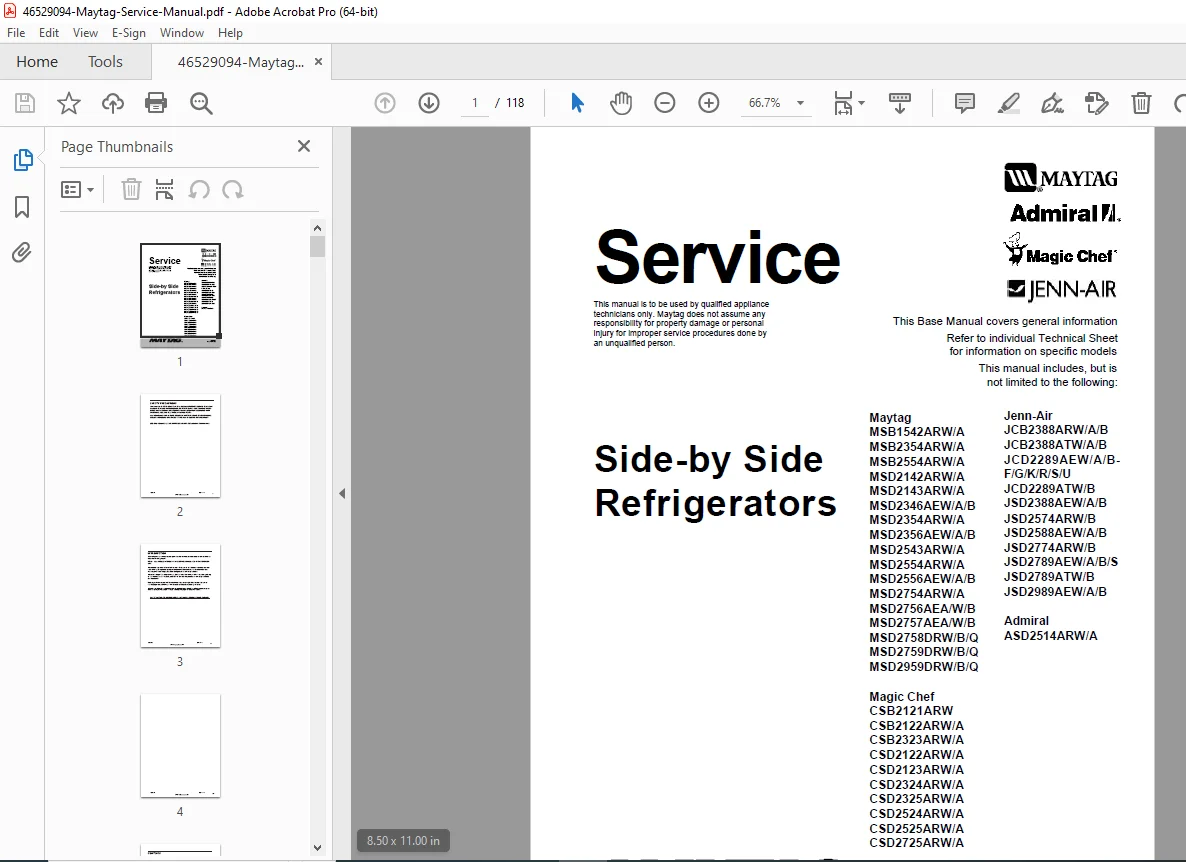Expand fit page options dropdown arrow
This screenshot has width=1186, height=862.
click(862, 103)
